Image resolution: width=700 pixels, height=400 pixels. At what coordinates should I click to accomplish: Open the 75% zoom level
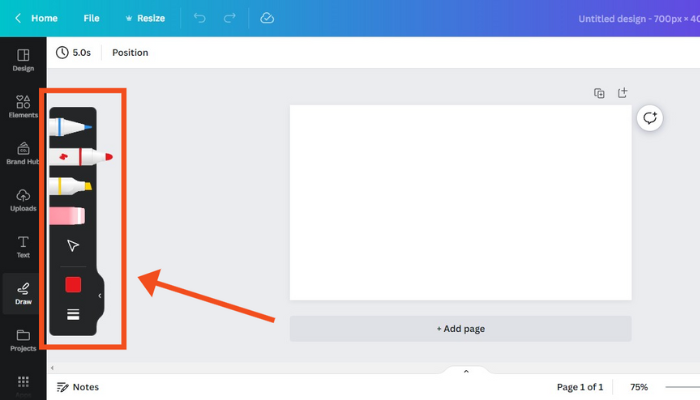click(x=639, y=387)
